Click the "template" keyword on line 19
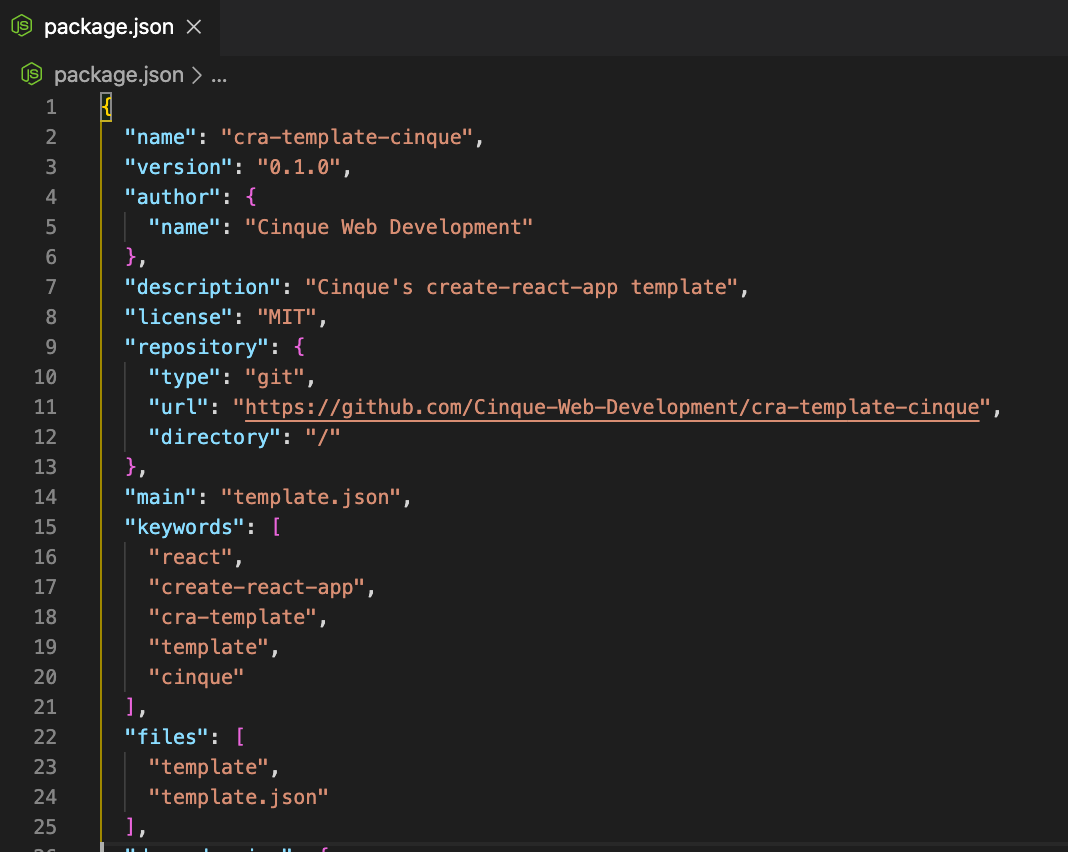1068x852 pixels. 208,646
